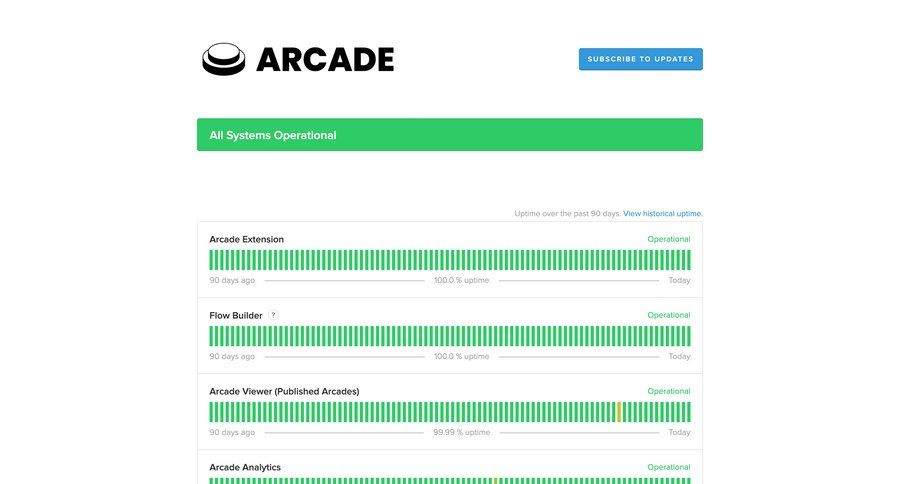
Task: Click the 100.0 % uptime under Flow Builder
Action: tap(461, 357)
